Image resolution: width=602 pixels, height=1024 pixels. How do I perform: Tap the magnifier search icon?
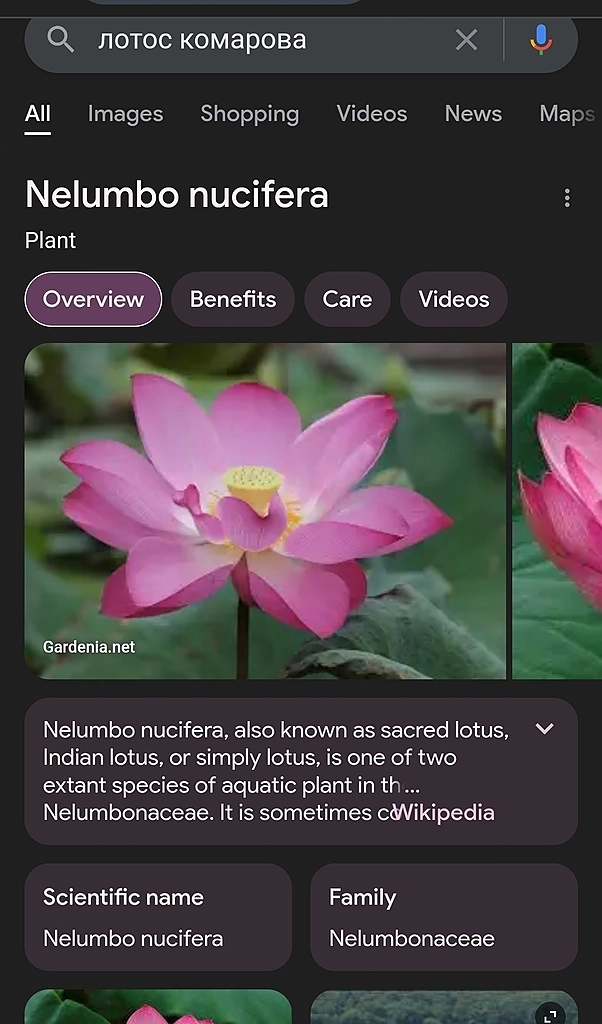pos(61,40)
